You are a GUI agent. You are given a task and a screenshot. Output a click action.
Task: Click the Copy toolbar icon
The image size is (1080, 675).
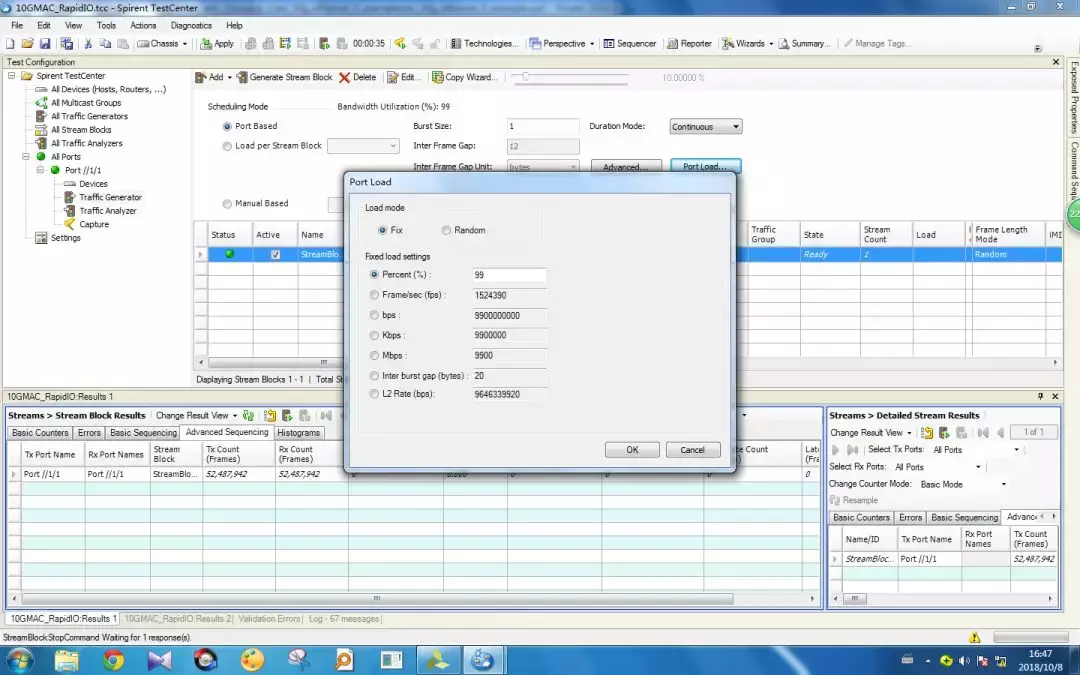105,43
